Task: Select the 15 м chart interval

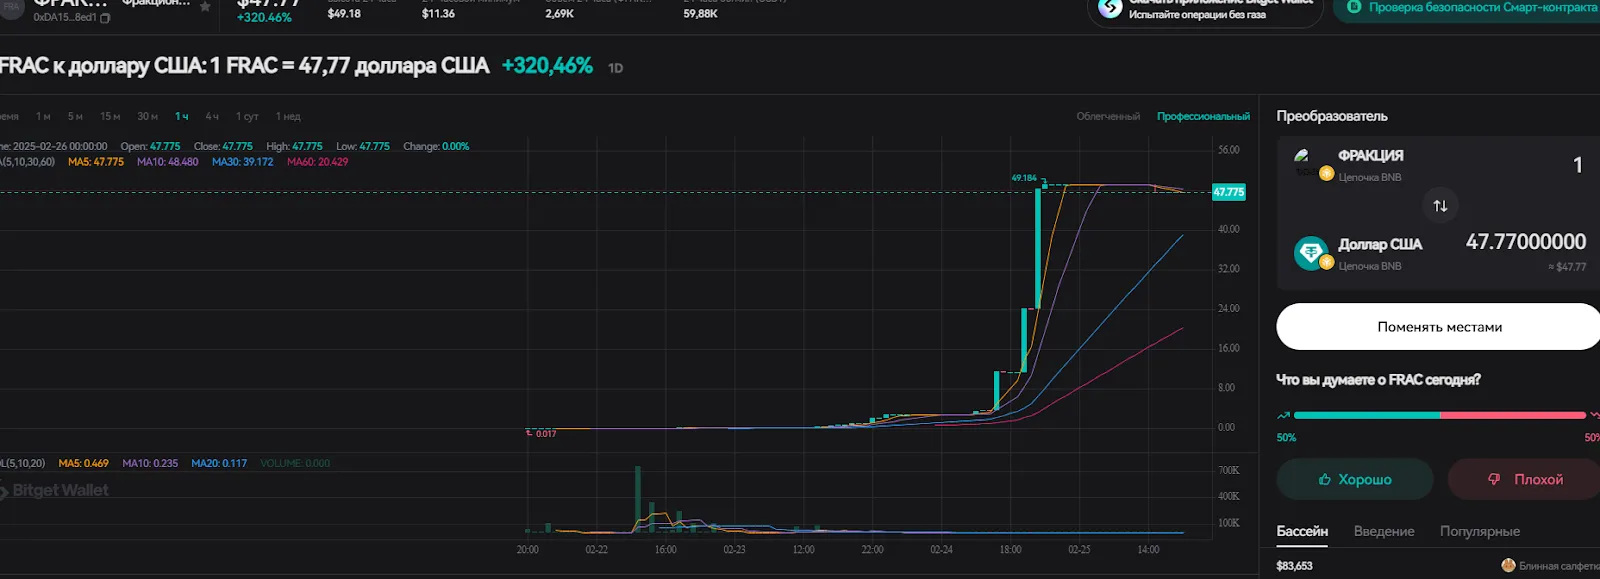Action: (110, 117)
